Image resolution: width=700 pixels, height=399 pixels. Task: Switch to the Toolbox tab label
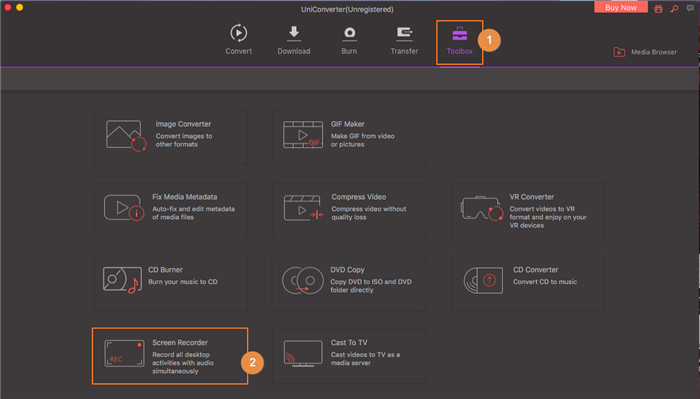coord(459,51)
